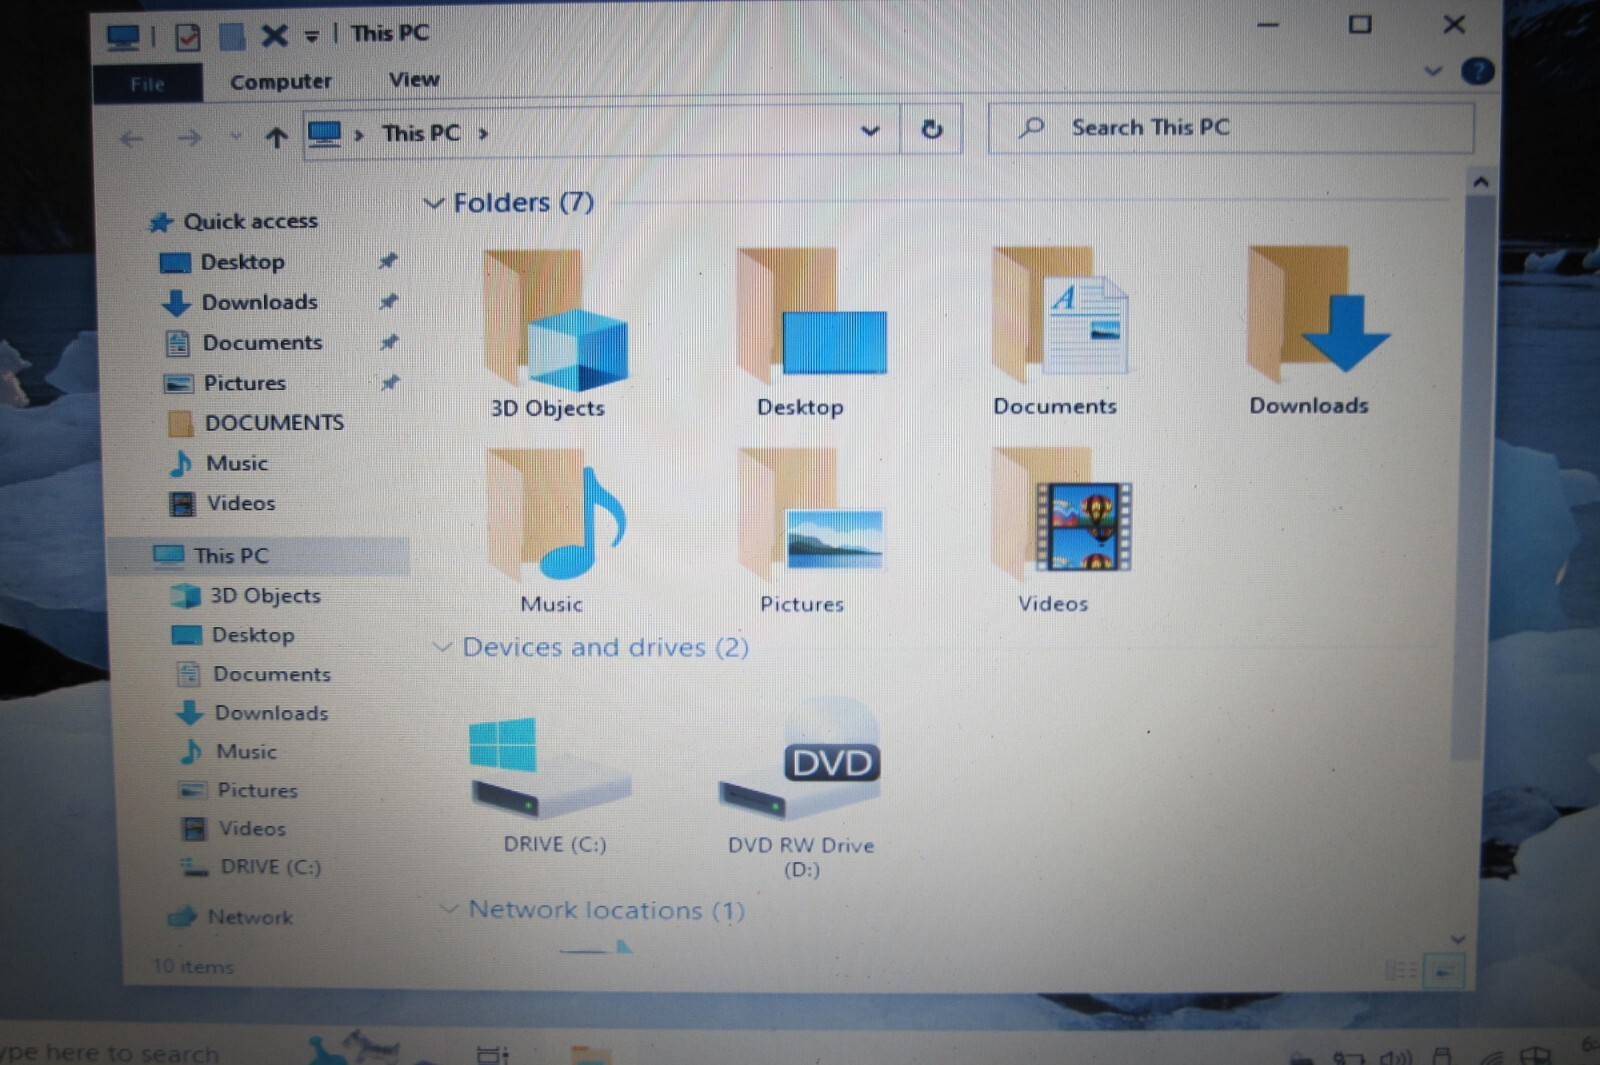The image size is (1600, 1065).
Task: Unpin Desktop using its pin icon
Action: tap(388, 261)
